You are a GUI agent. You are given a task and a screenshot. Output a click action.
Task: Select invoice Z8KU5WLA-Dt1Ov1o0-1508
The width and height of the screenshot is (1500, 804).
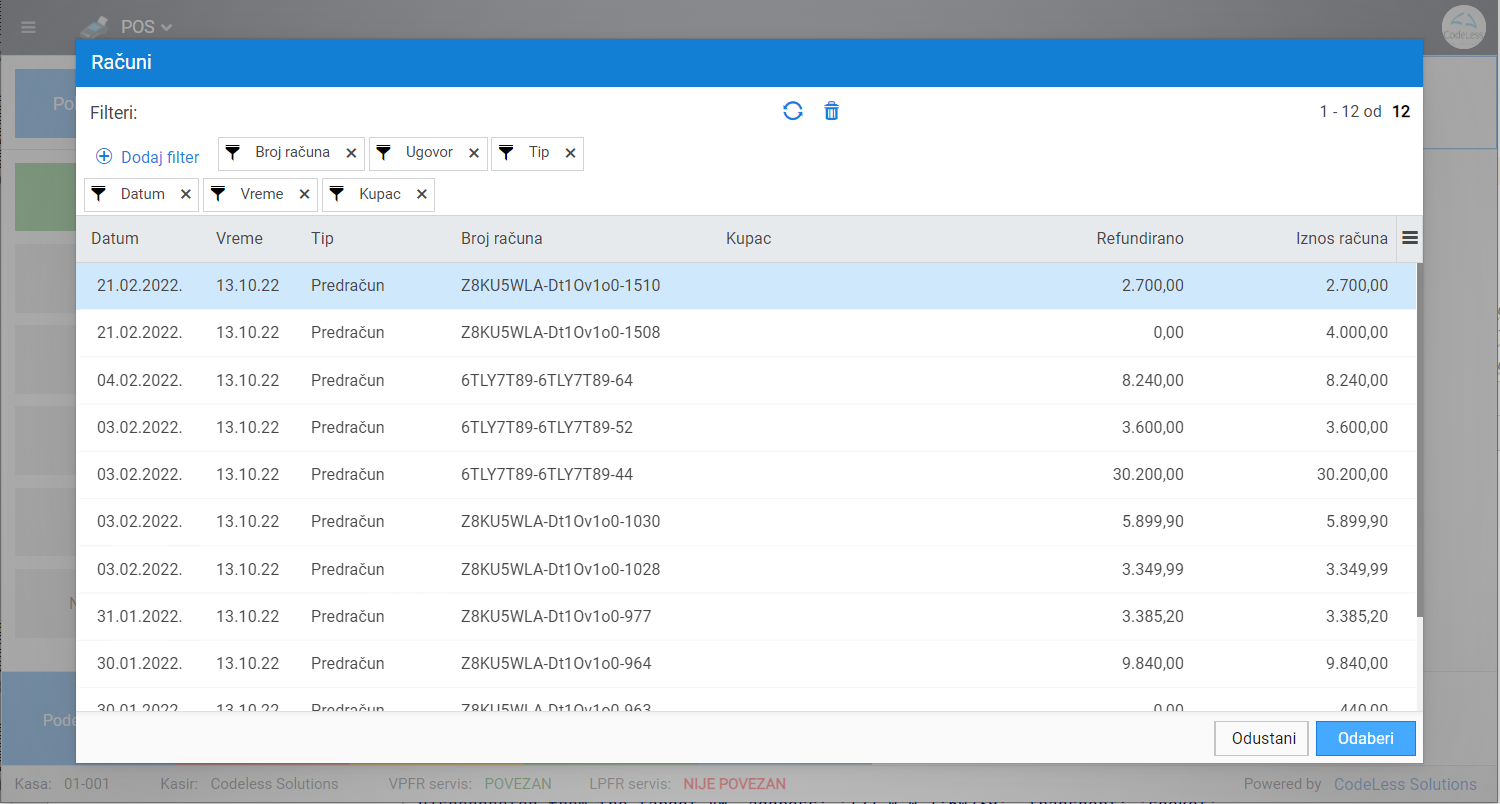coord(746,333)
